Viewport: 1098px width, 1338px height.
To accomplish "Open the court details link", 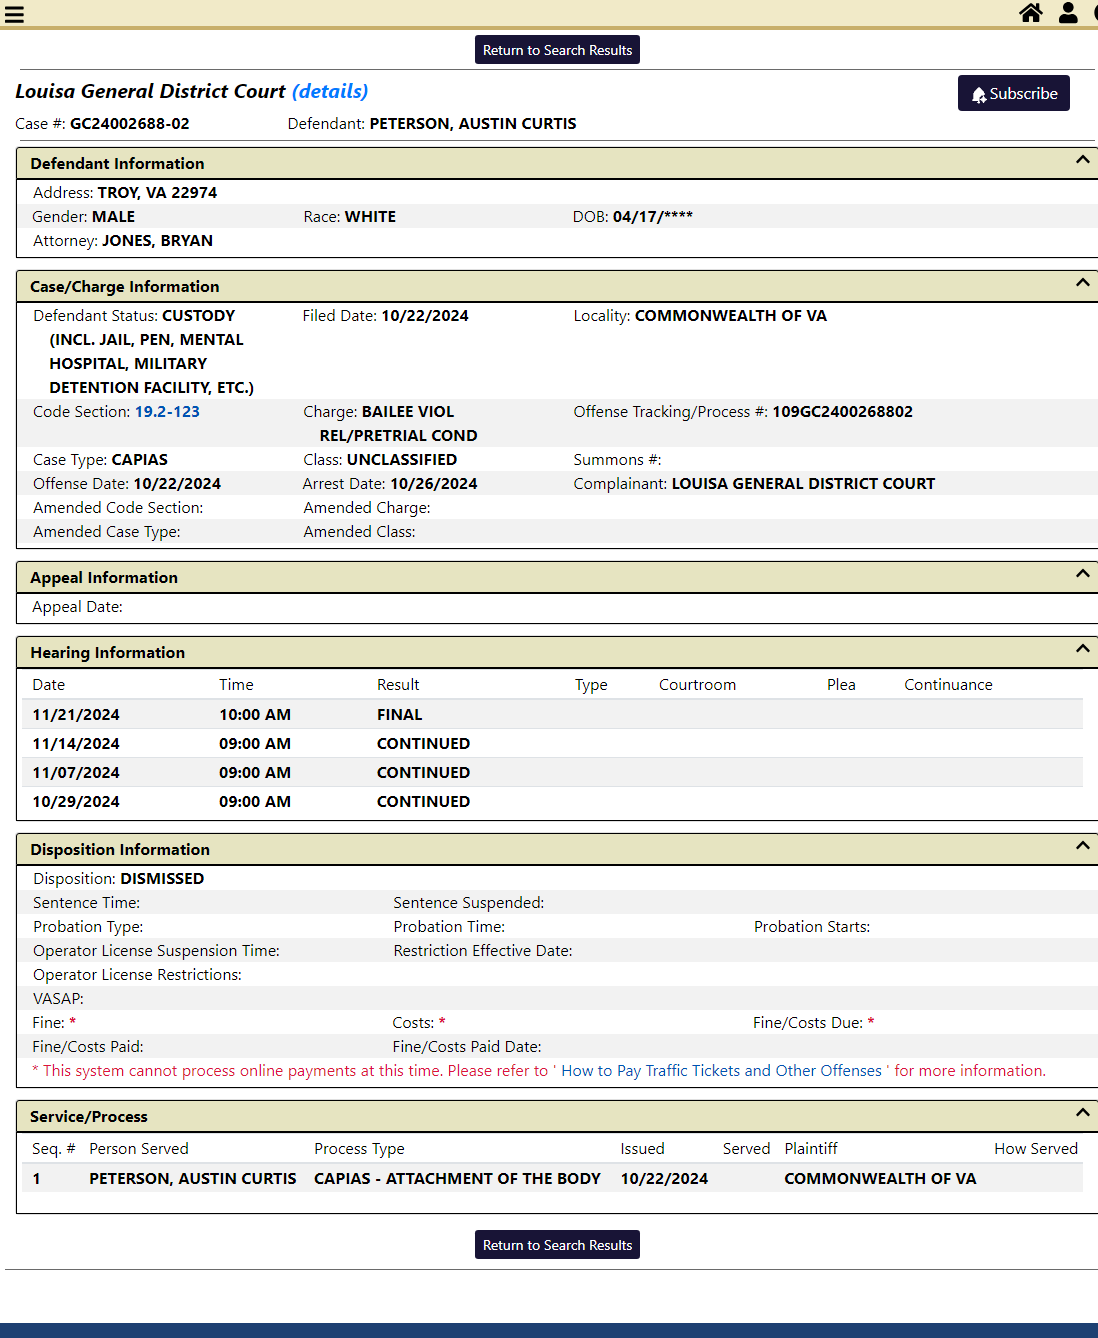I will pos(330,91).
